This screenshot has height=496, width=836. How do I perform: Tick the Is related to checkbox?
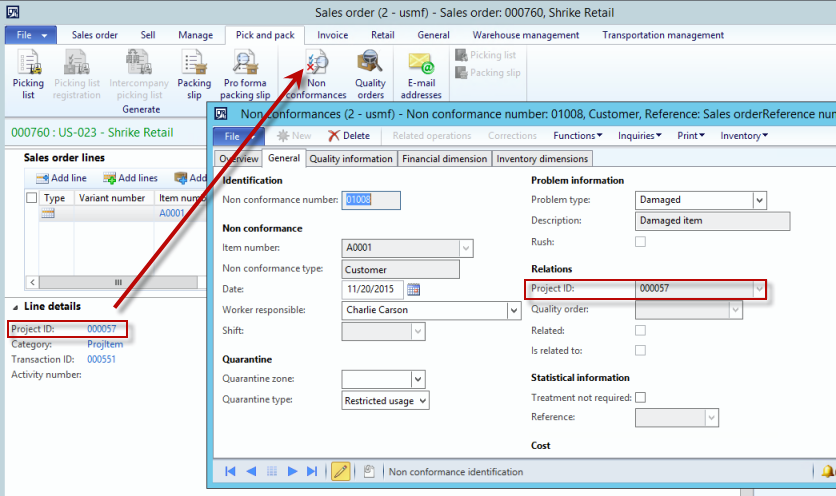point(640,350)
